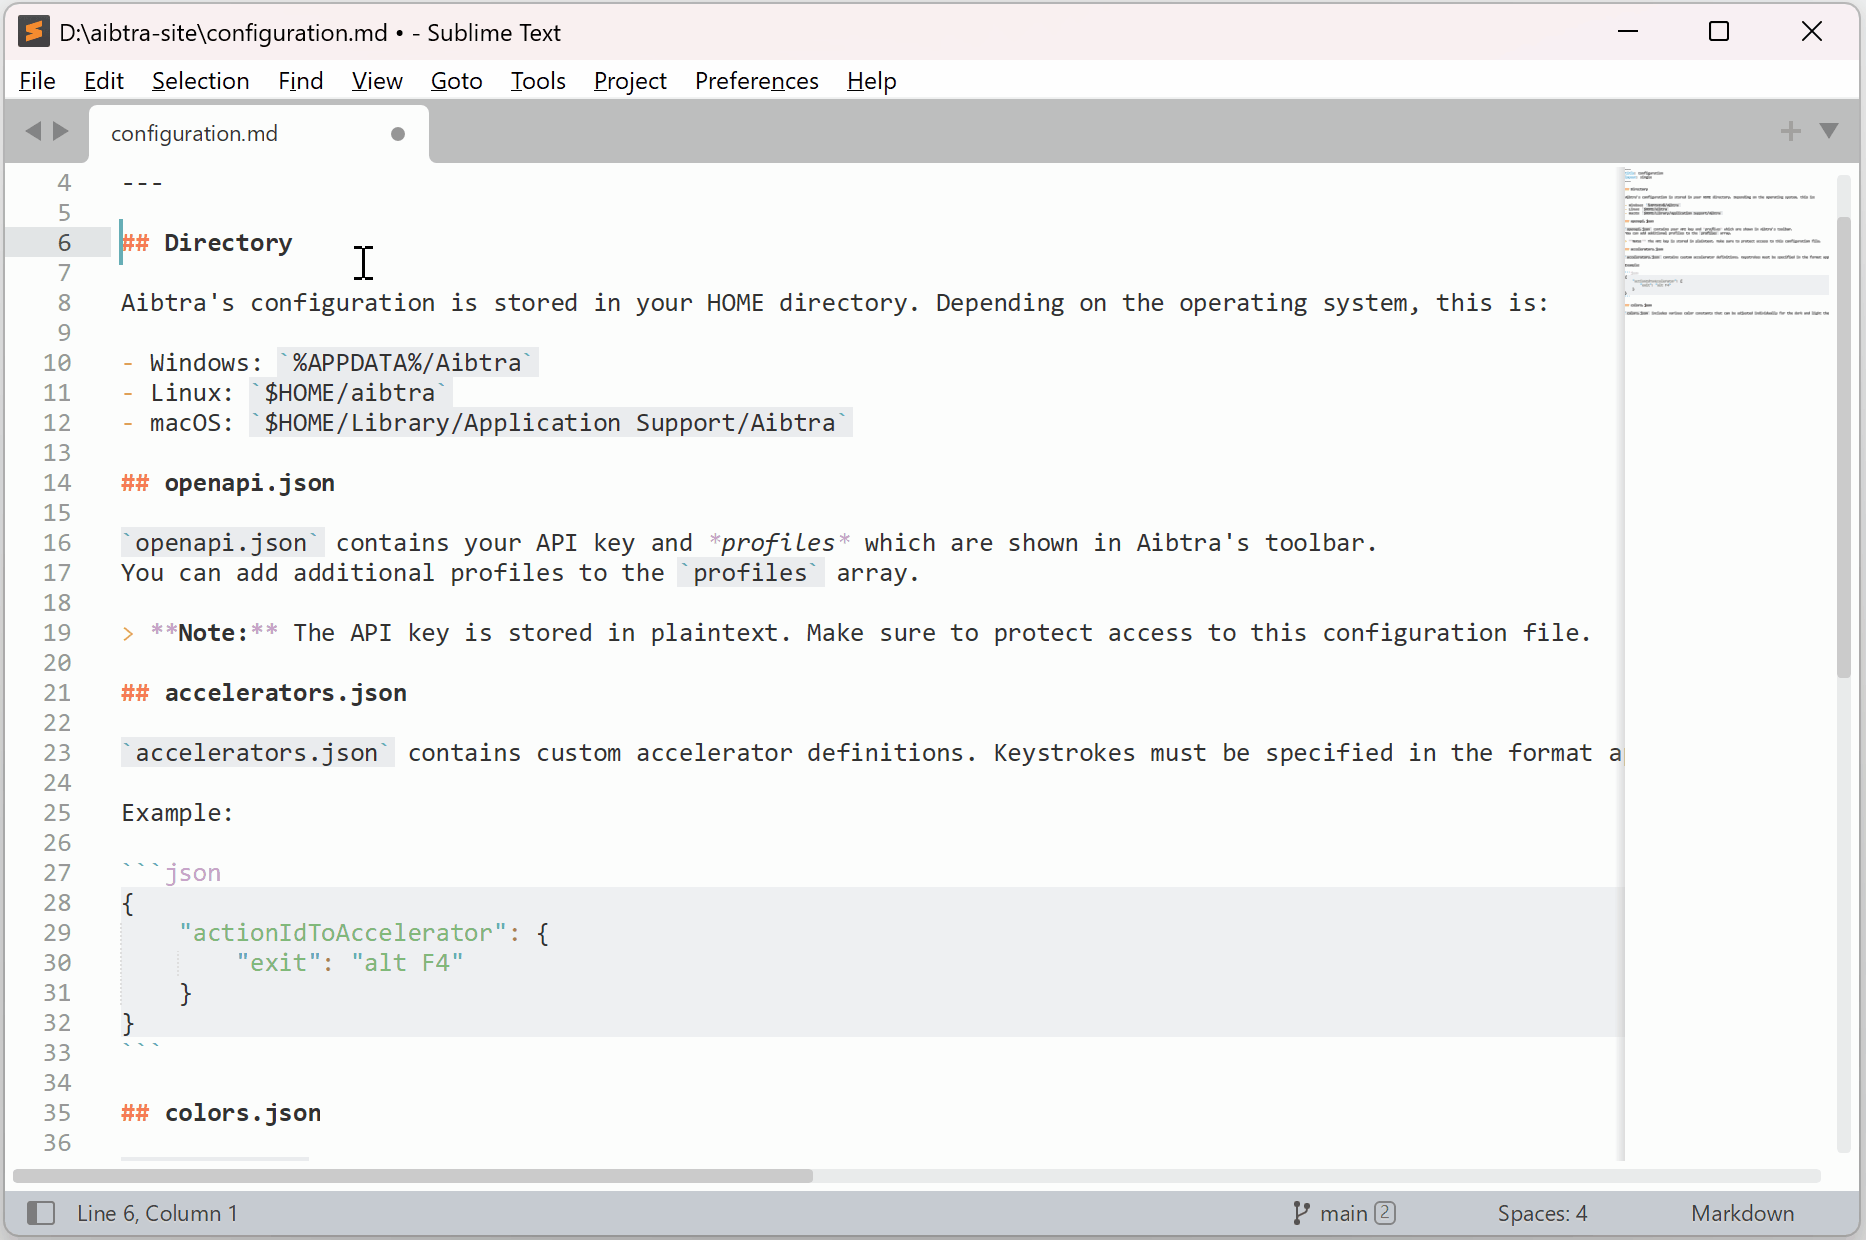Jump using the minimap code preview

click(1725, 240)
